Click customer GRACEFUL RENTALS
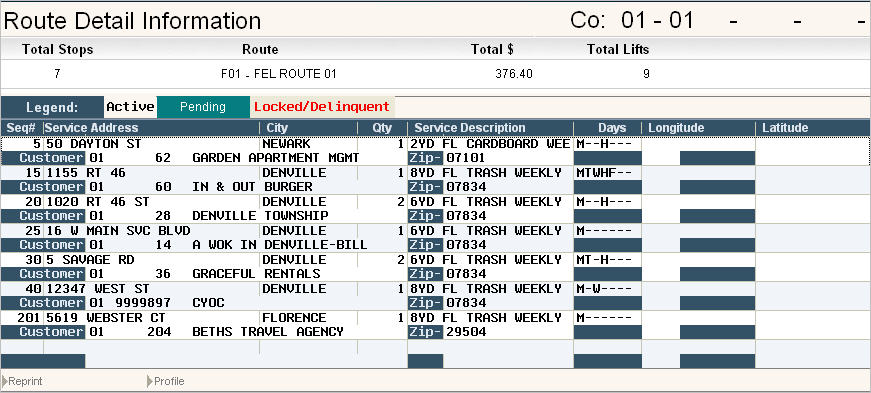 click(256, 273)
